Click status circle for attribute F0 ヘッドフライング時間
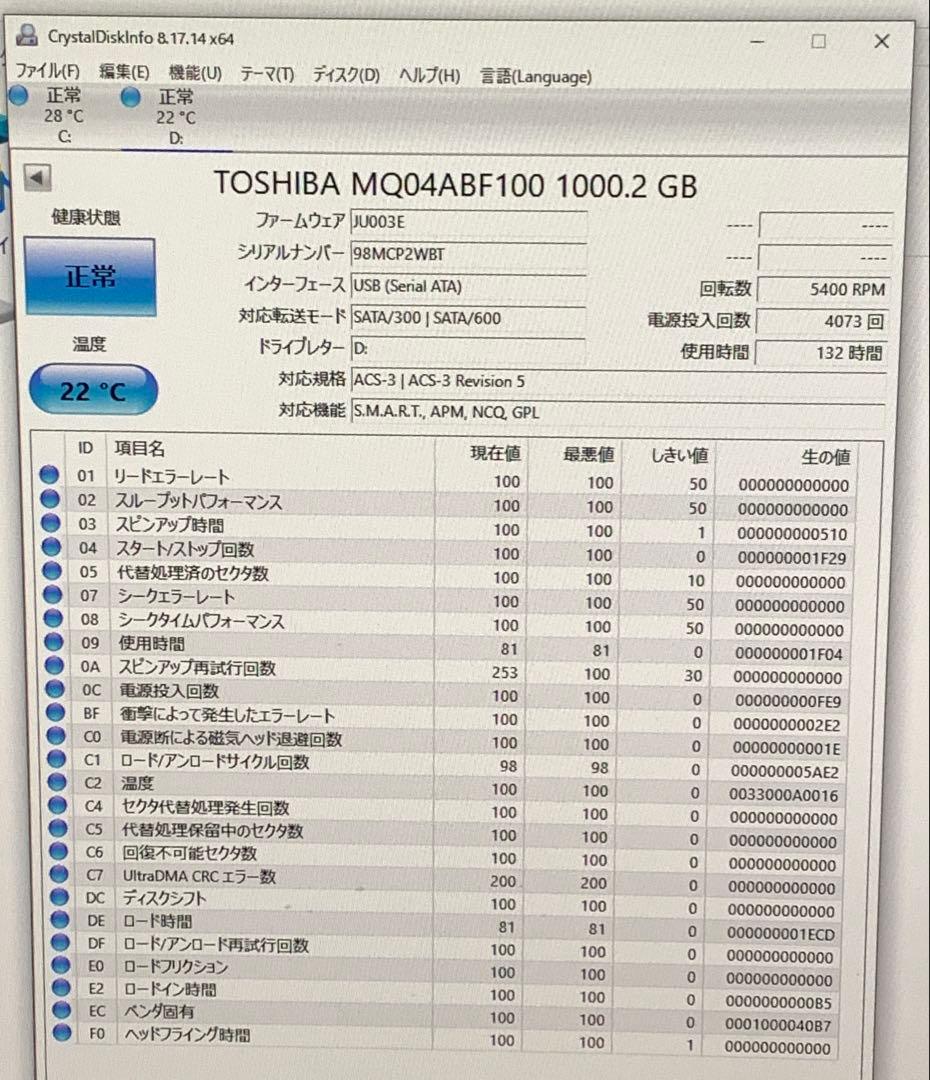The image size is (930, 1080). 62,1032
